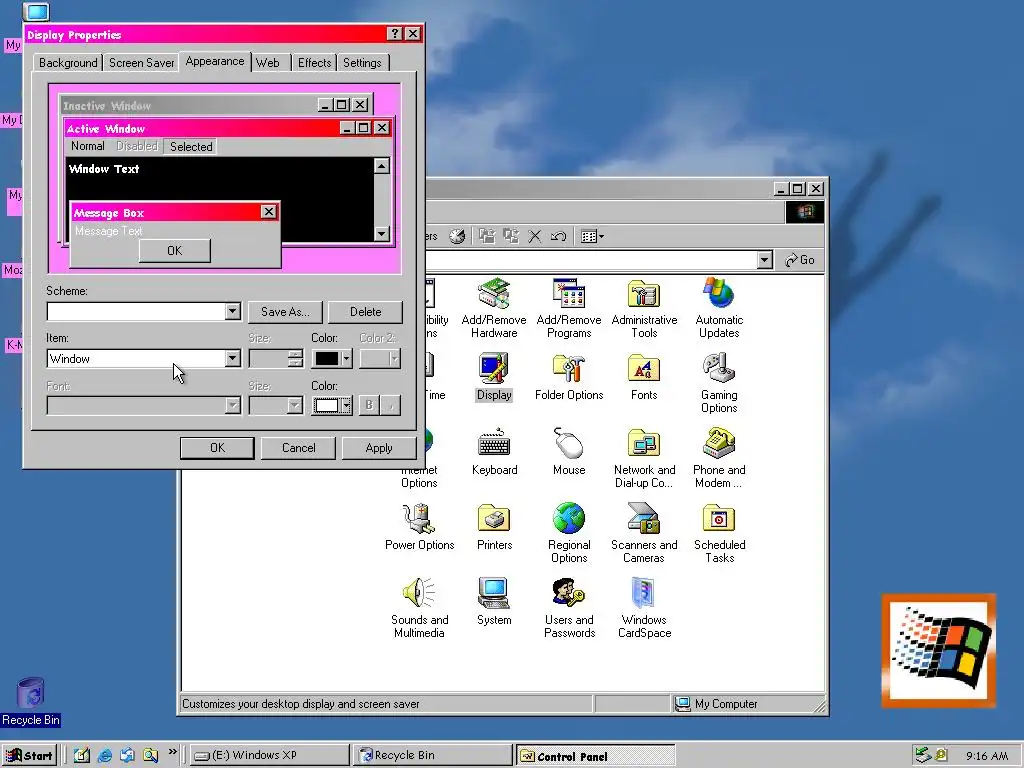Open the Fonts folder icon
The height and width of the screenshot is (768, 1024).
(x=644, y=377)
